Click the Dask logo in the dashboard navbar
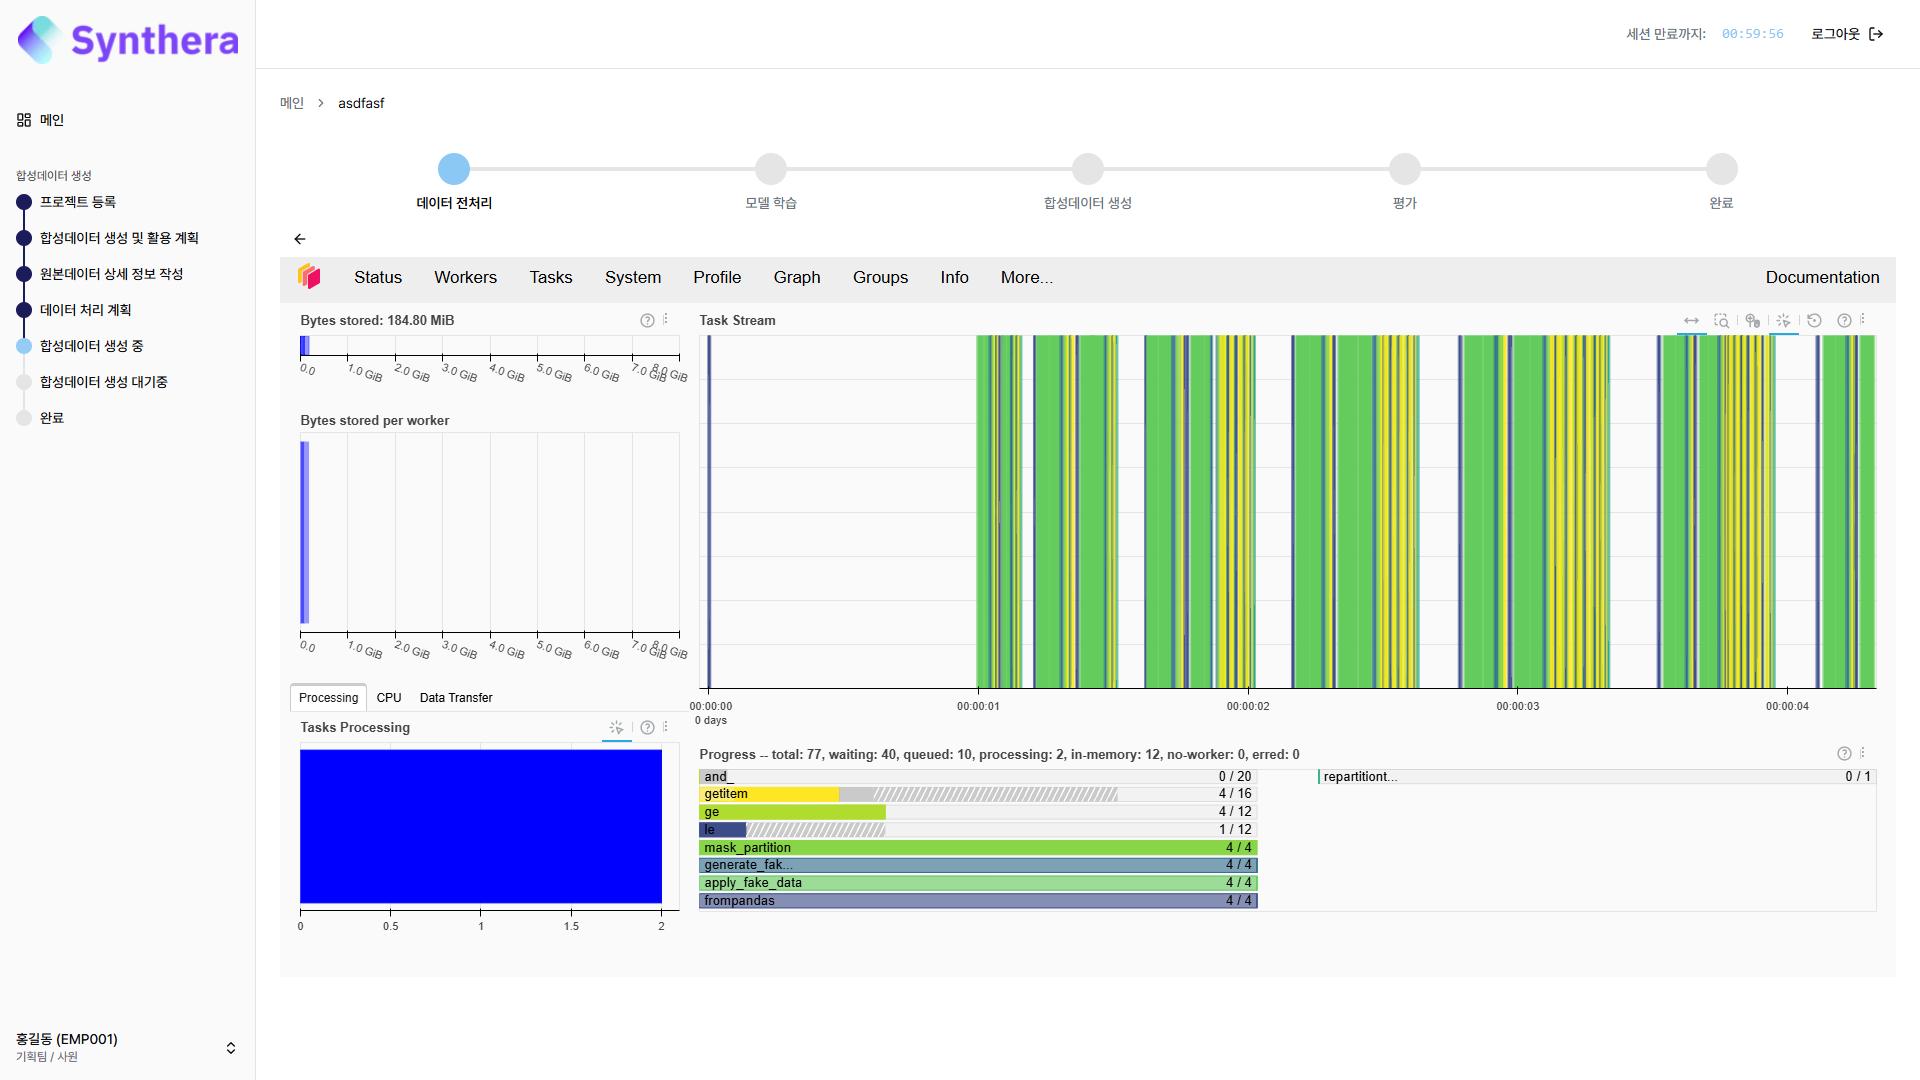 pyautogui.click(x=309, y=277)
